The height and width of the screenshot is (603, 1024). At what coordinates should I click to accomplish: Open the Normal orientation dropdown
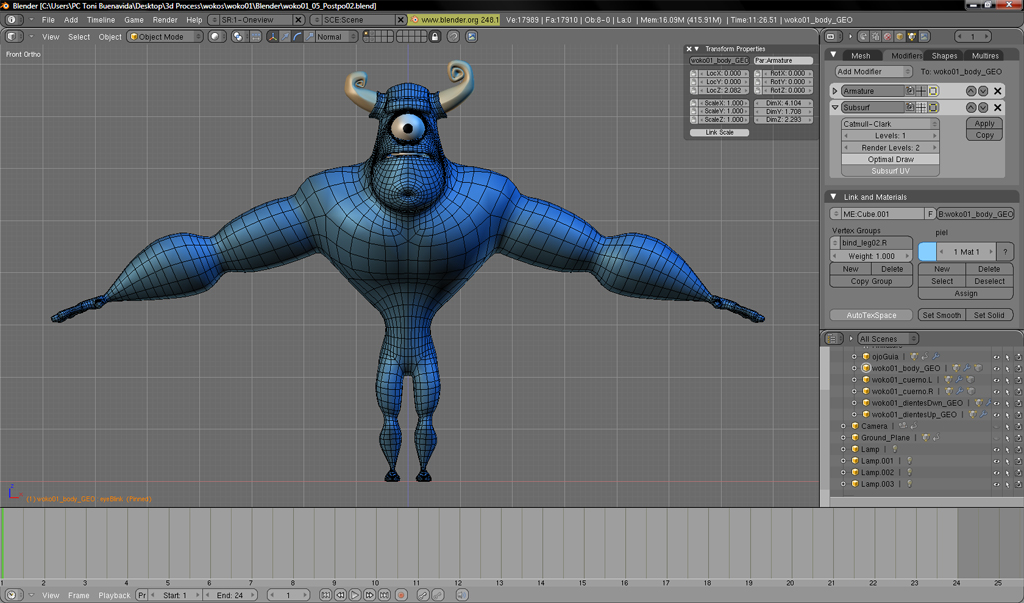[336, 37]
